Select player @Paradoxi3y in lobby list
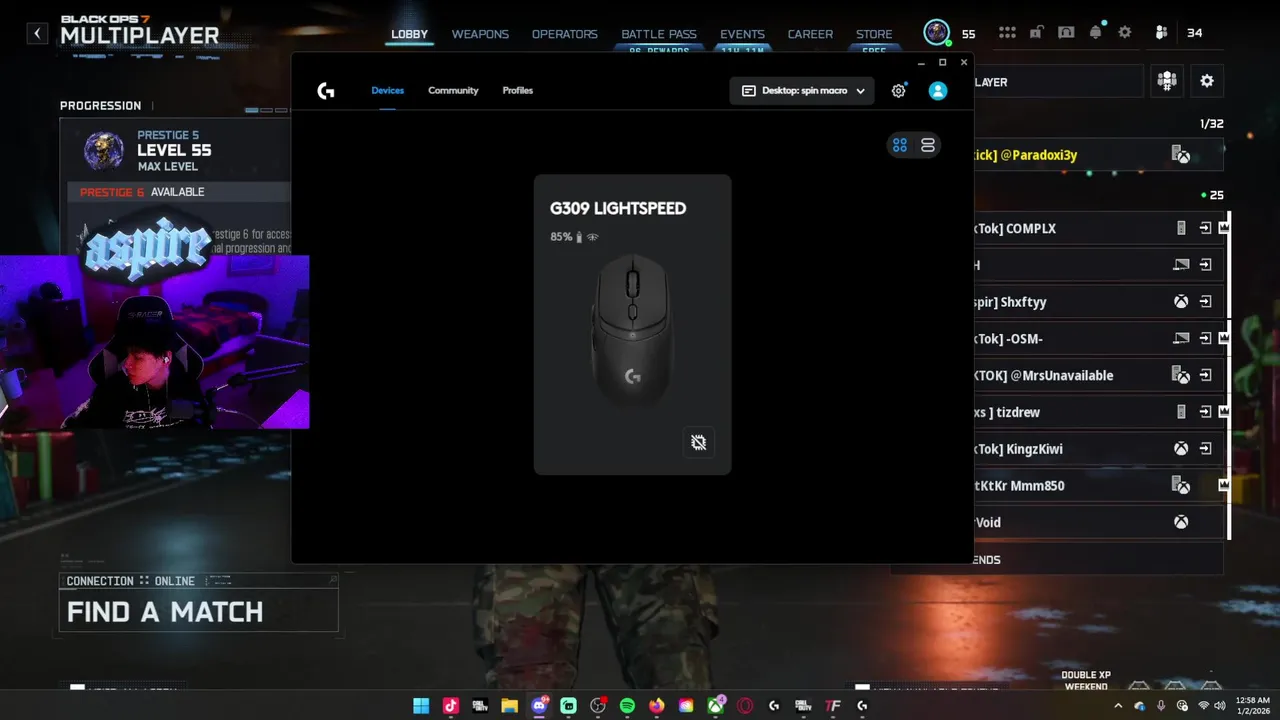Image resolution: width=1280 pixels, height=720 pixels. tap(1098, 155)
